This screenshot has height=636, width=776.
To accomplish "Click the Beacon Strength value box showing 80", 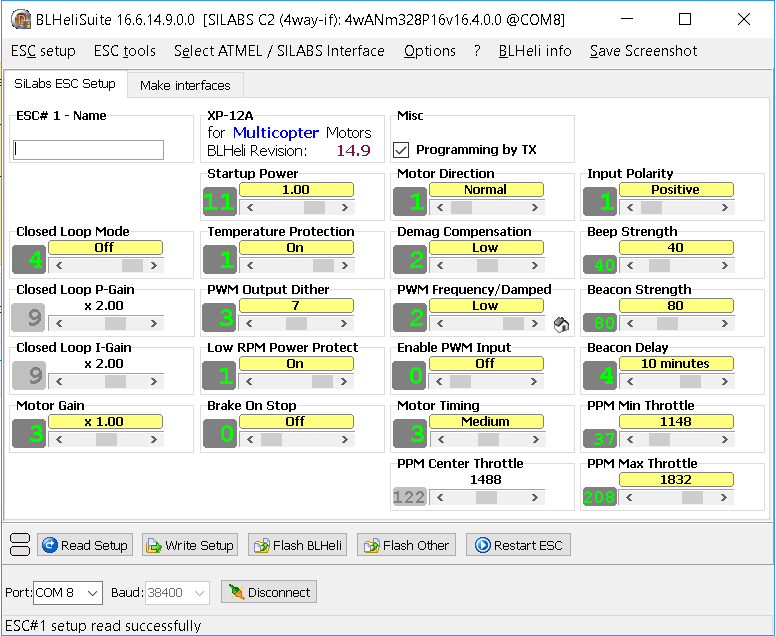I will 600,323.
